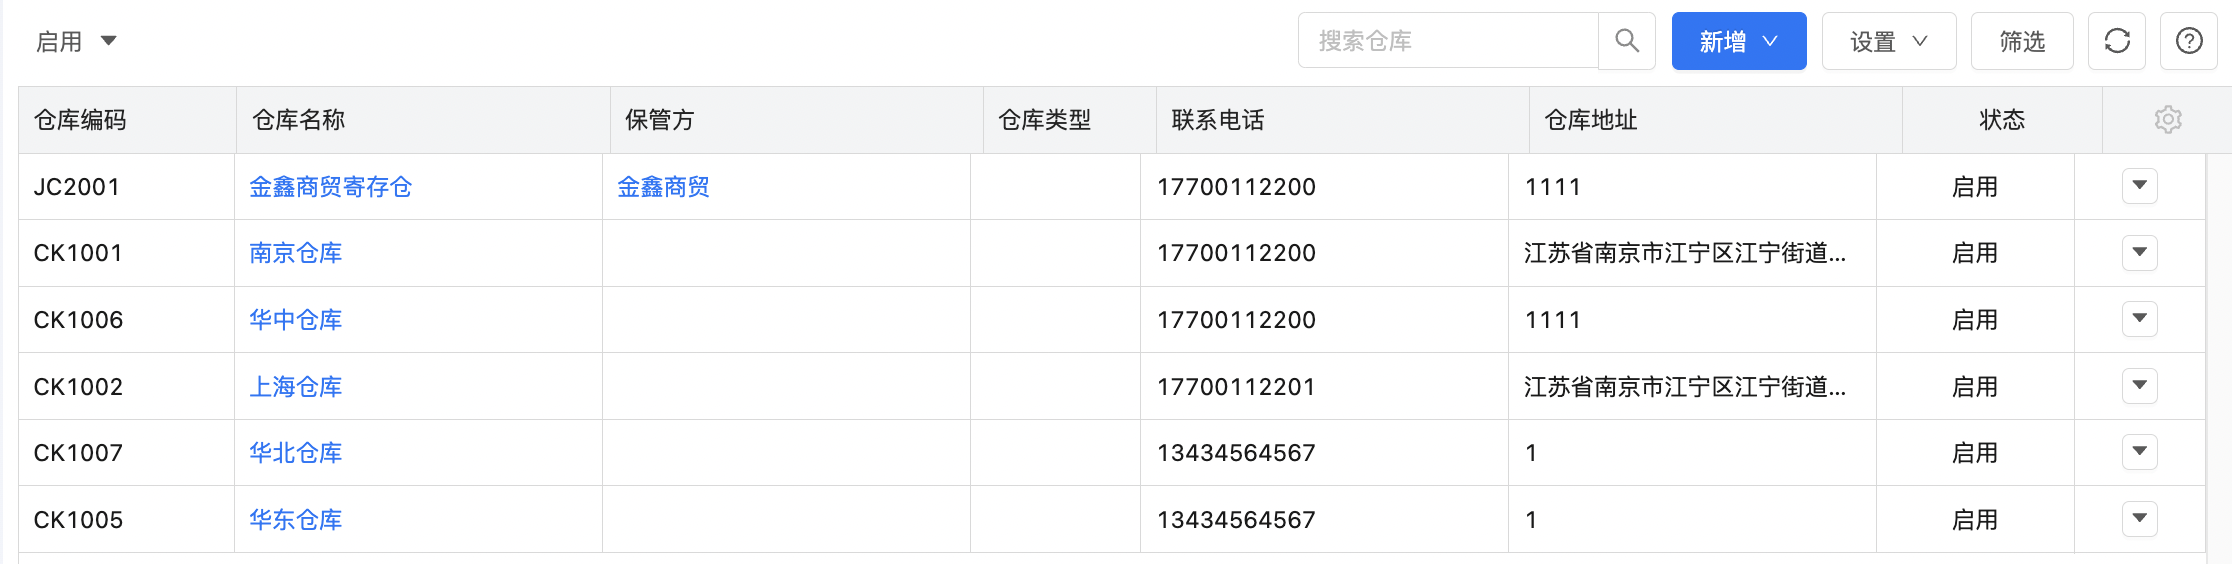Expand row actions for CK1001
Screen dimensions: 2232x564
2140,252
